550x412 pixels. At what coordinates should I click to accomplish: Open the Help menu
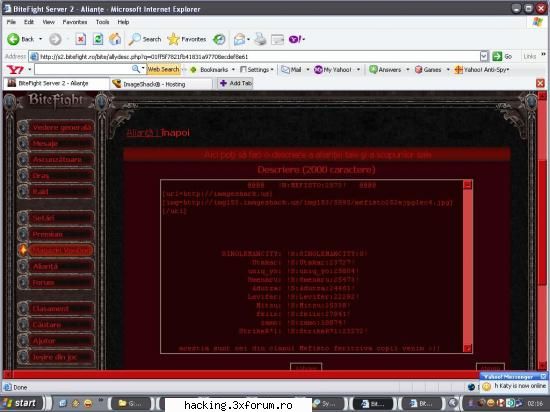point(123,22)
